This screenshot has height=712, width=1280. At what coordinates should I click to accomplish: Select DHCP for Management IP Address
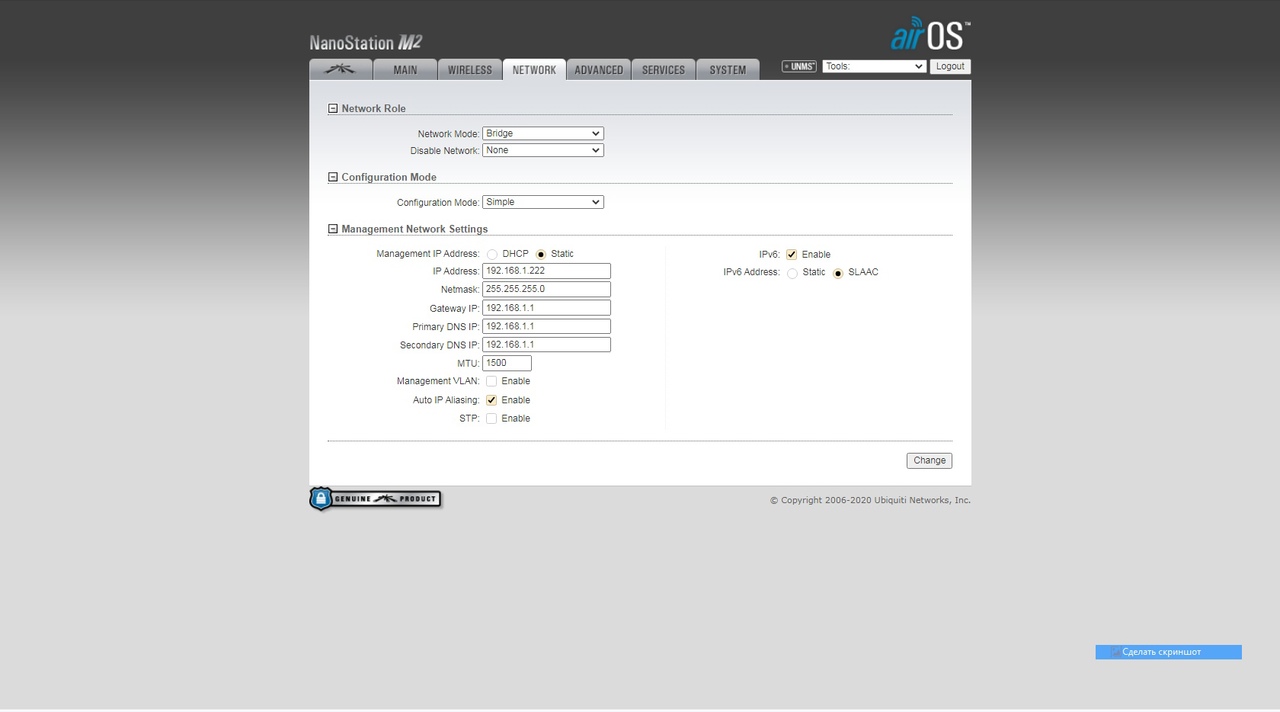coord(492,255)
